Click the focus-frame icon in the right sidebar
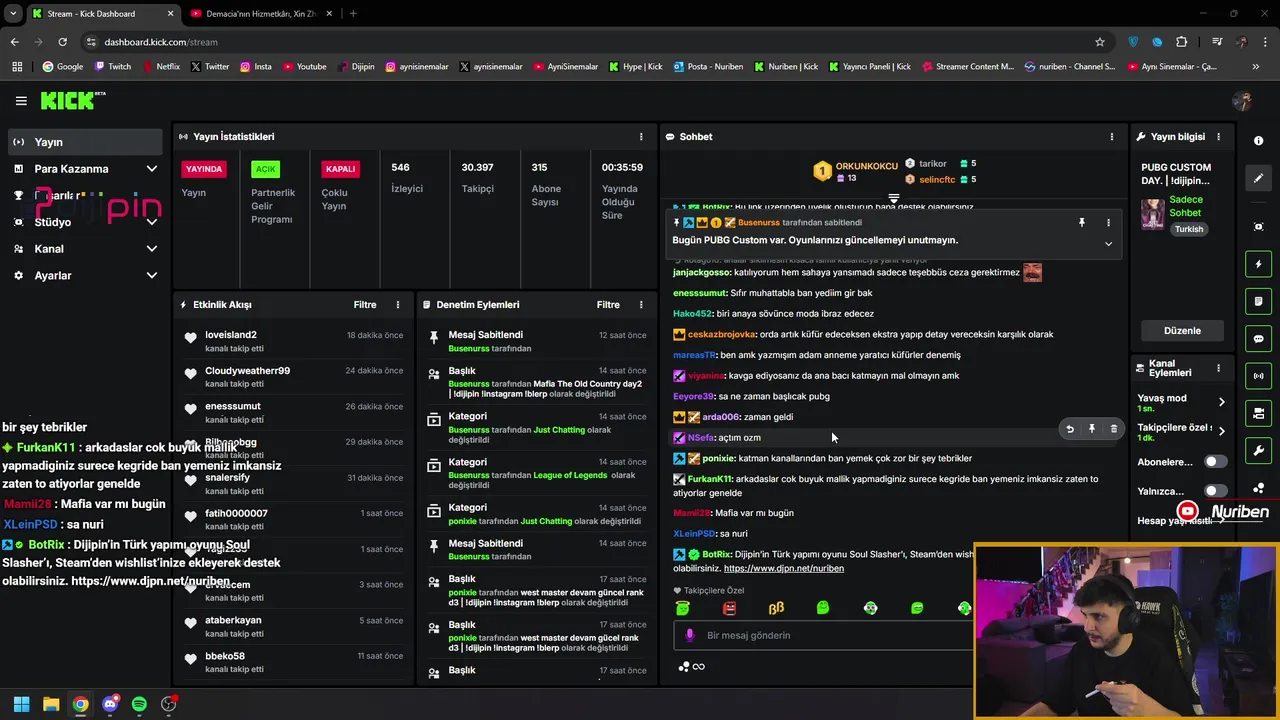1280x720 pixels. (1259, 227)
